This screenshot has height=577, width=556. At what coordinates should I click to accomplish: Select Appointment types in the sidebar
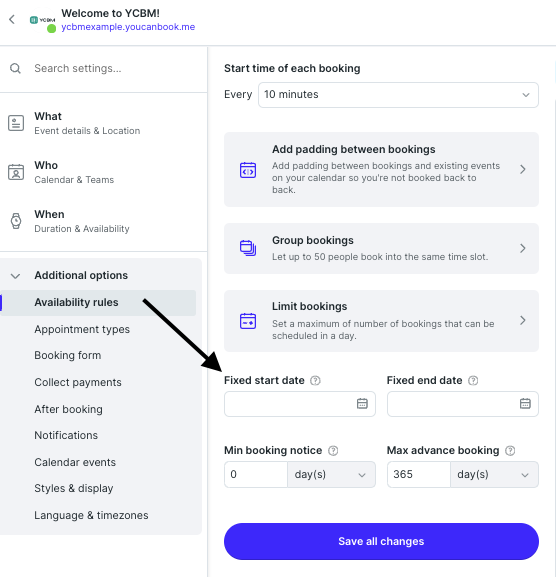click(x=82, y=329)
